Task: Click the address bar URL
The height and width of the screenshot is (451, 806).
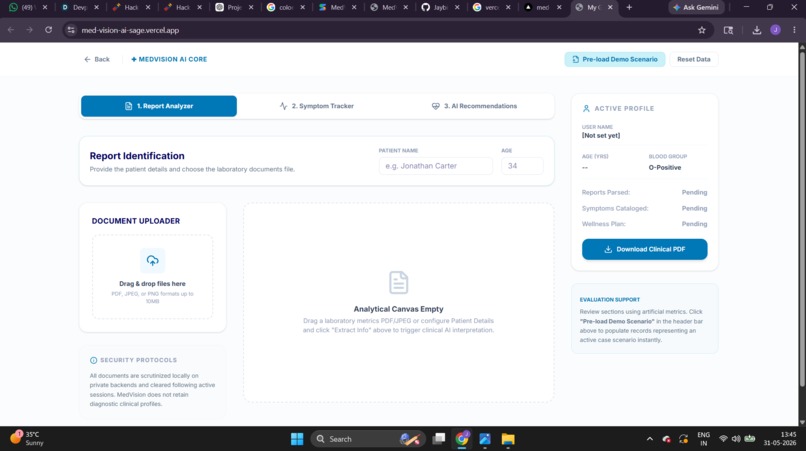Action: tap(130, 30)
